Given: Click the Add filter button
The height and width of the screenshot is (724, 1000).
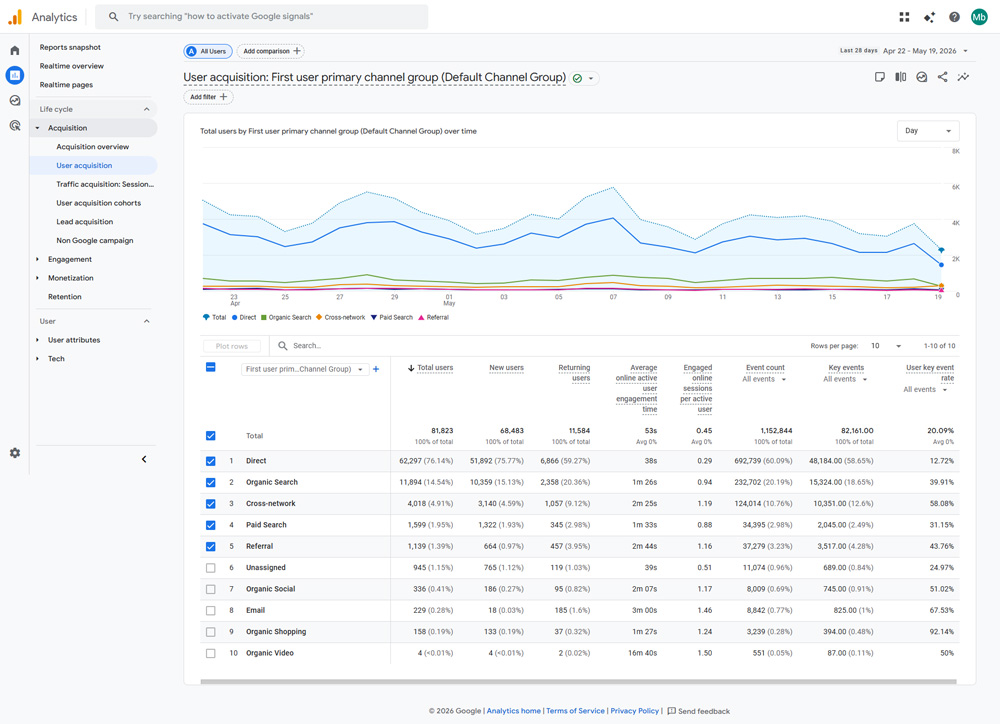Looking at the screenshot, I should 209,97.
